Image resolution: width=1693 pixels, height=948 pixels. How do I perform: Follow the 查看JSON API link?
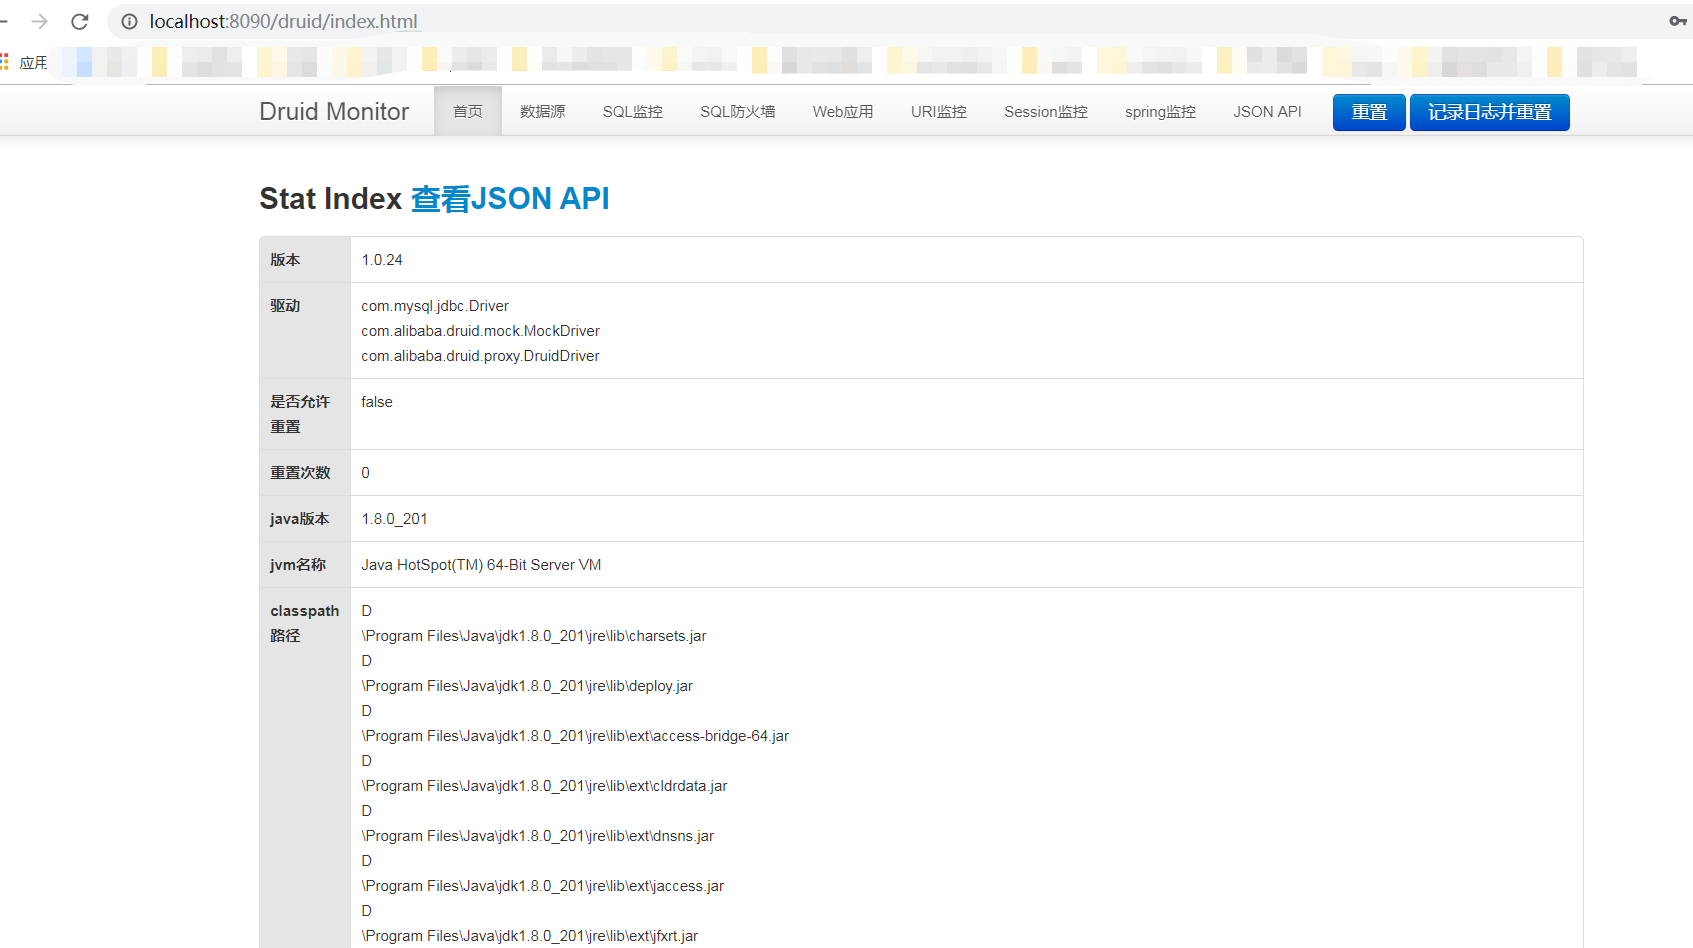510,199
